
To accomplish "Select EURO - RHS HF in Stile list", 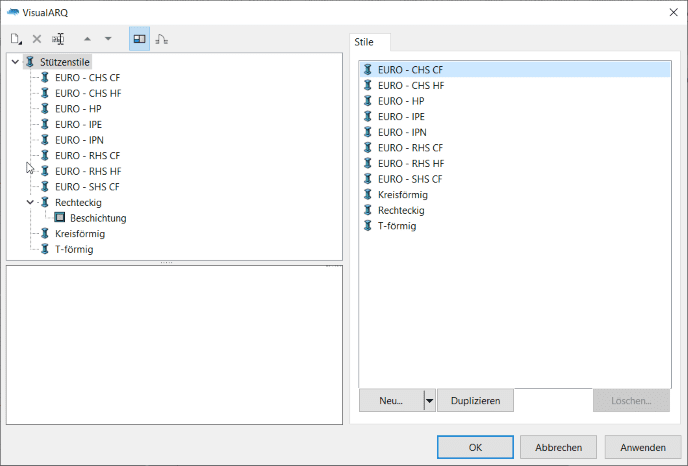I will (515, 164).
